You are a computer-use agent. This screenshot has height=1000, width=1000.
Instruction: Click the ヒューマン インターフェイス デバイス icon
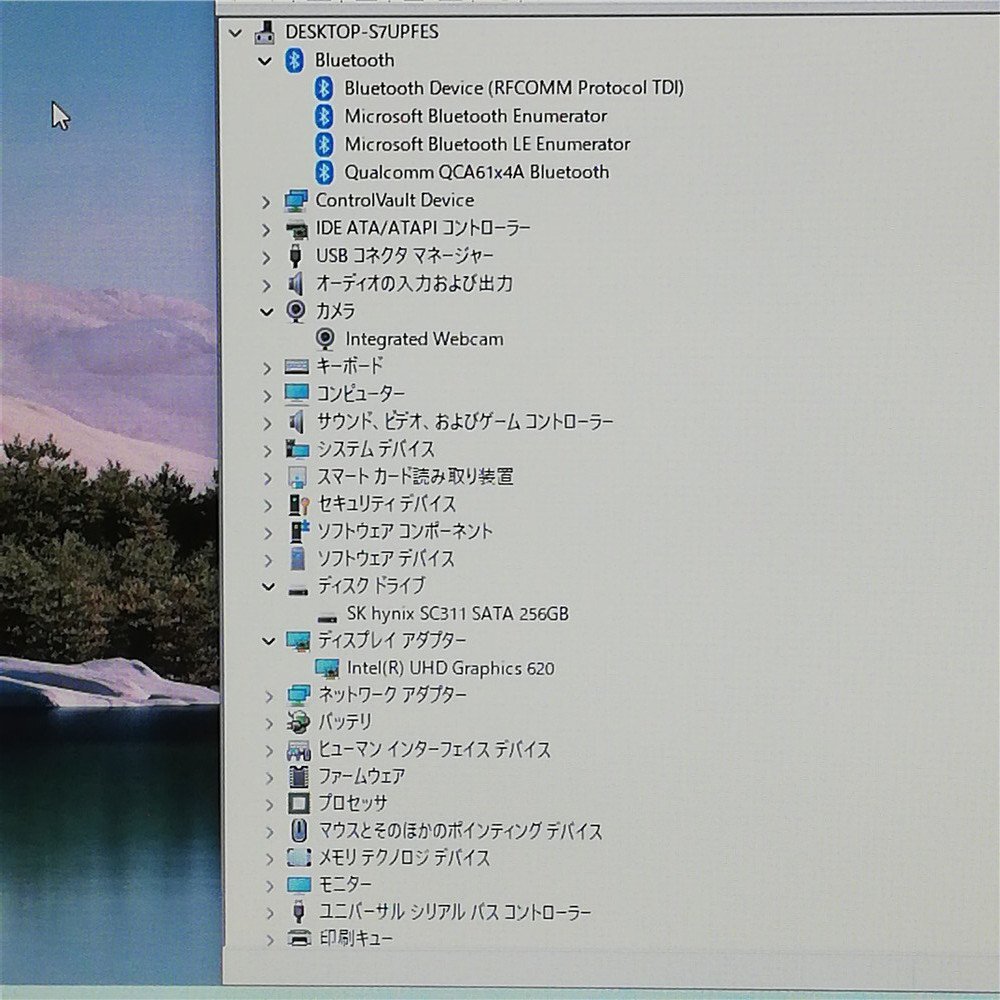click(x=298, y=751)
